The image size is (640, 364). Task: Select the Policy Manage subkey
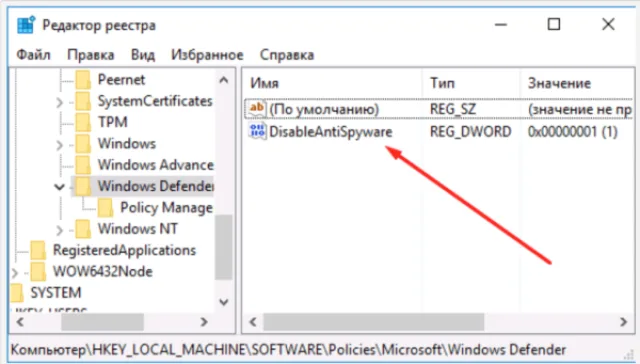[x=167, y=208]
